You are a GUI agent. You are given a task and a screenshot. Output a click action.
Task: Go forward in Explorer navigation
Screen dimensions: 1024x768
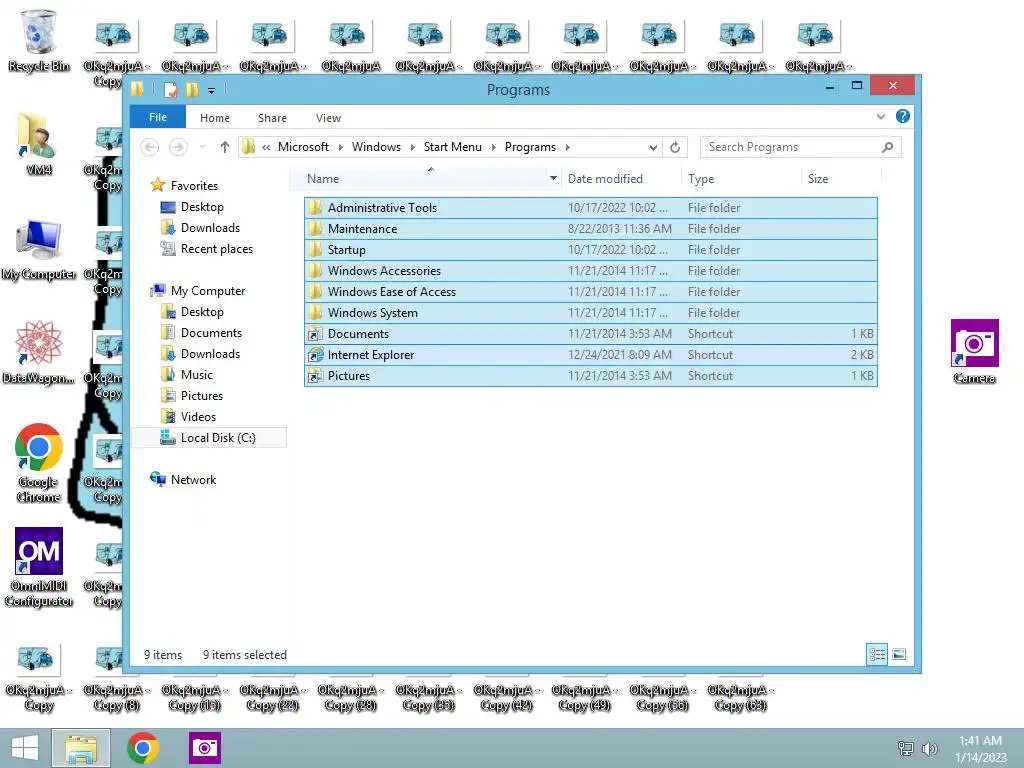tap(178, 147)
